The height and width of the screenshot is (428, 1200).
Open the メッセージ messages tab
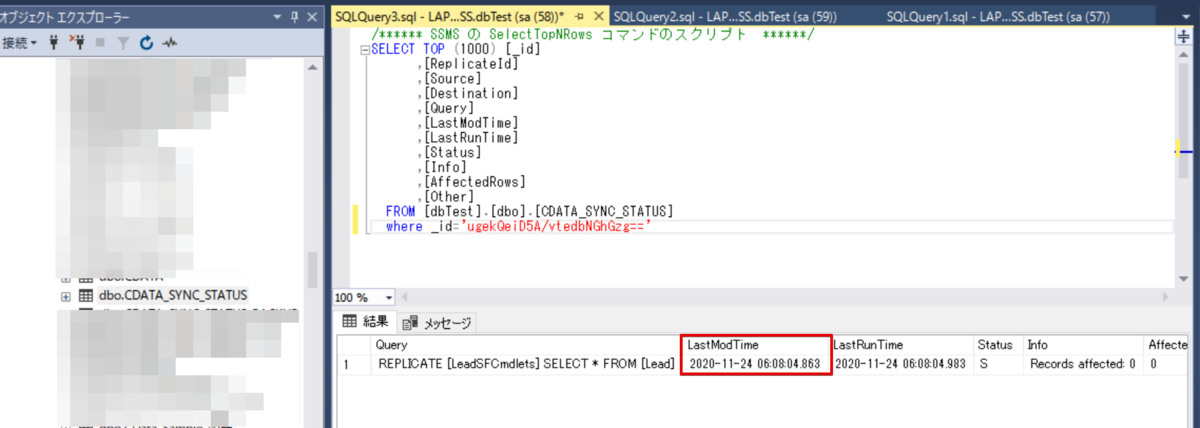pos(437,322)
